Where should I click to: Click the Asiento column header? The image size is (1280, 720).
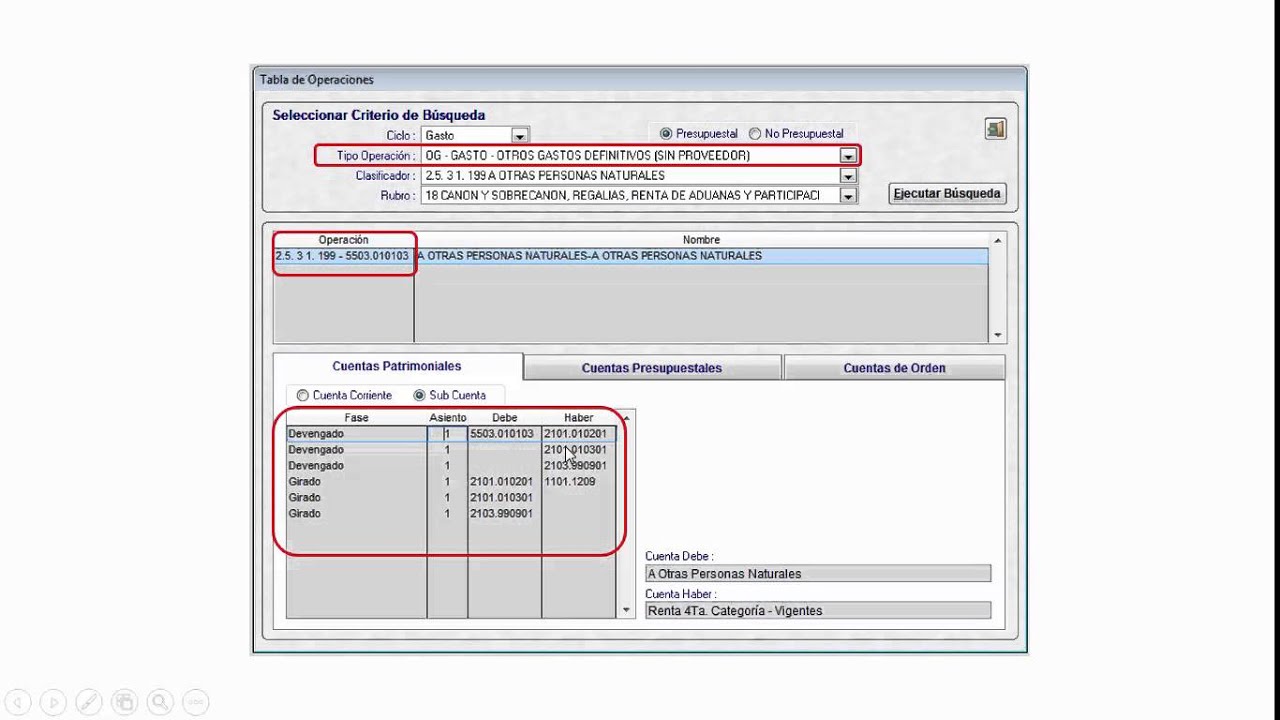coord(448,418)
